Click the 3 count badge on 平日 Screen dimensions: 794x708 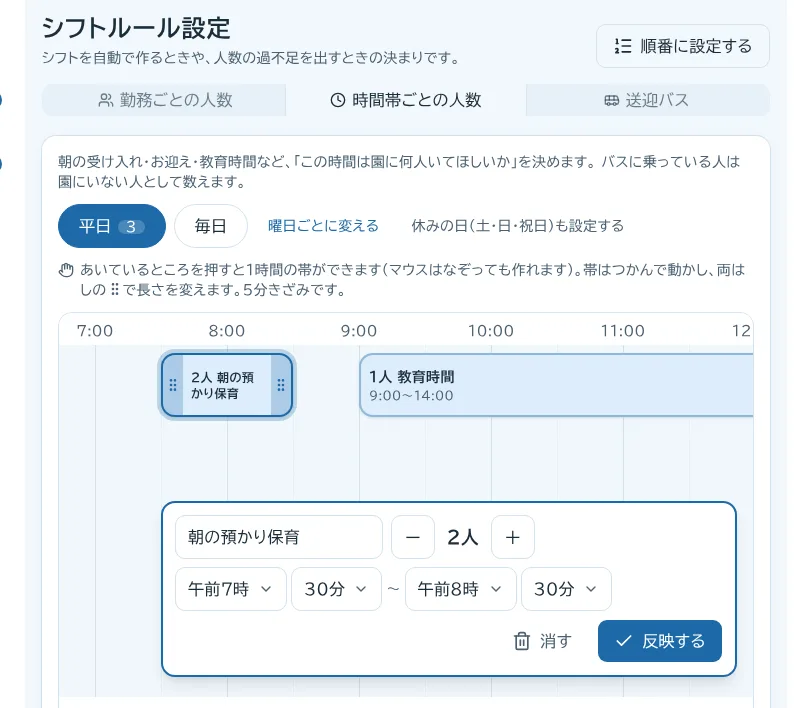131,226
